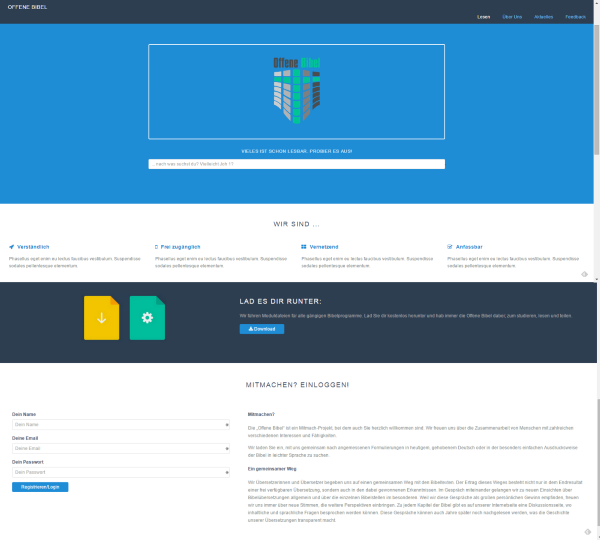600x540 pixels.
Task: Click the OFFENE BIBEL brand title link
Action: pyautogui.click(x=27, y=6)
